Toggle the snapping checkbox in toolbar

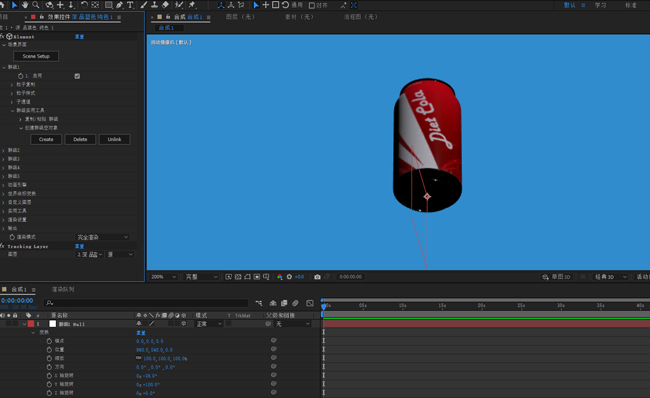click(x=312, y=5)
